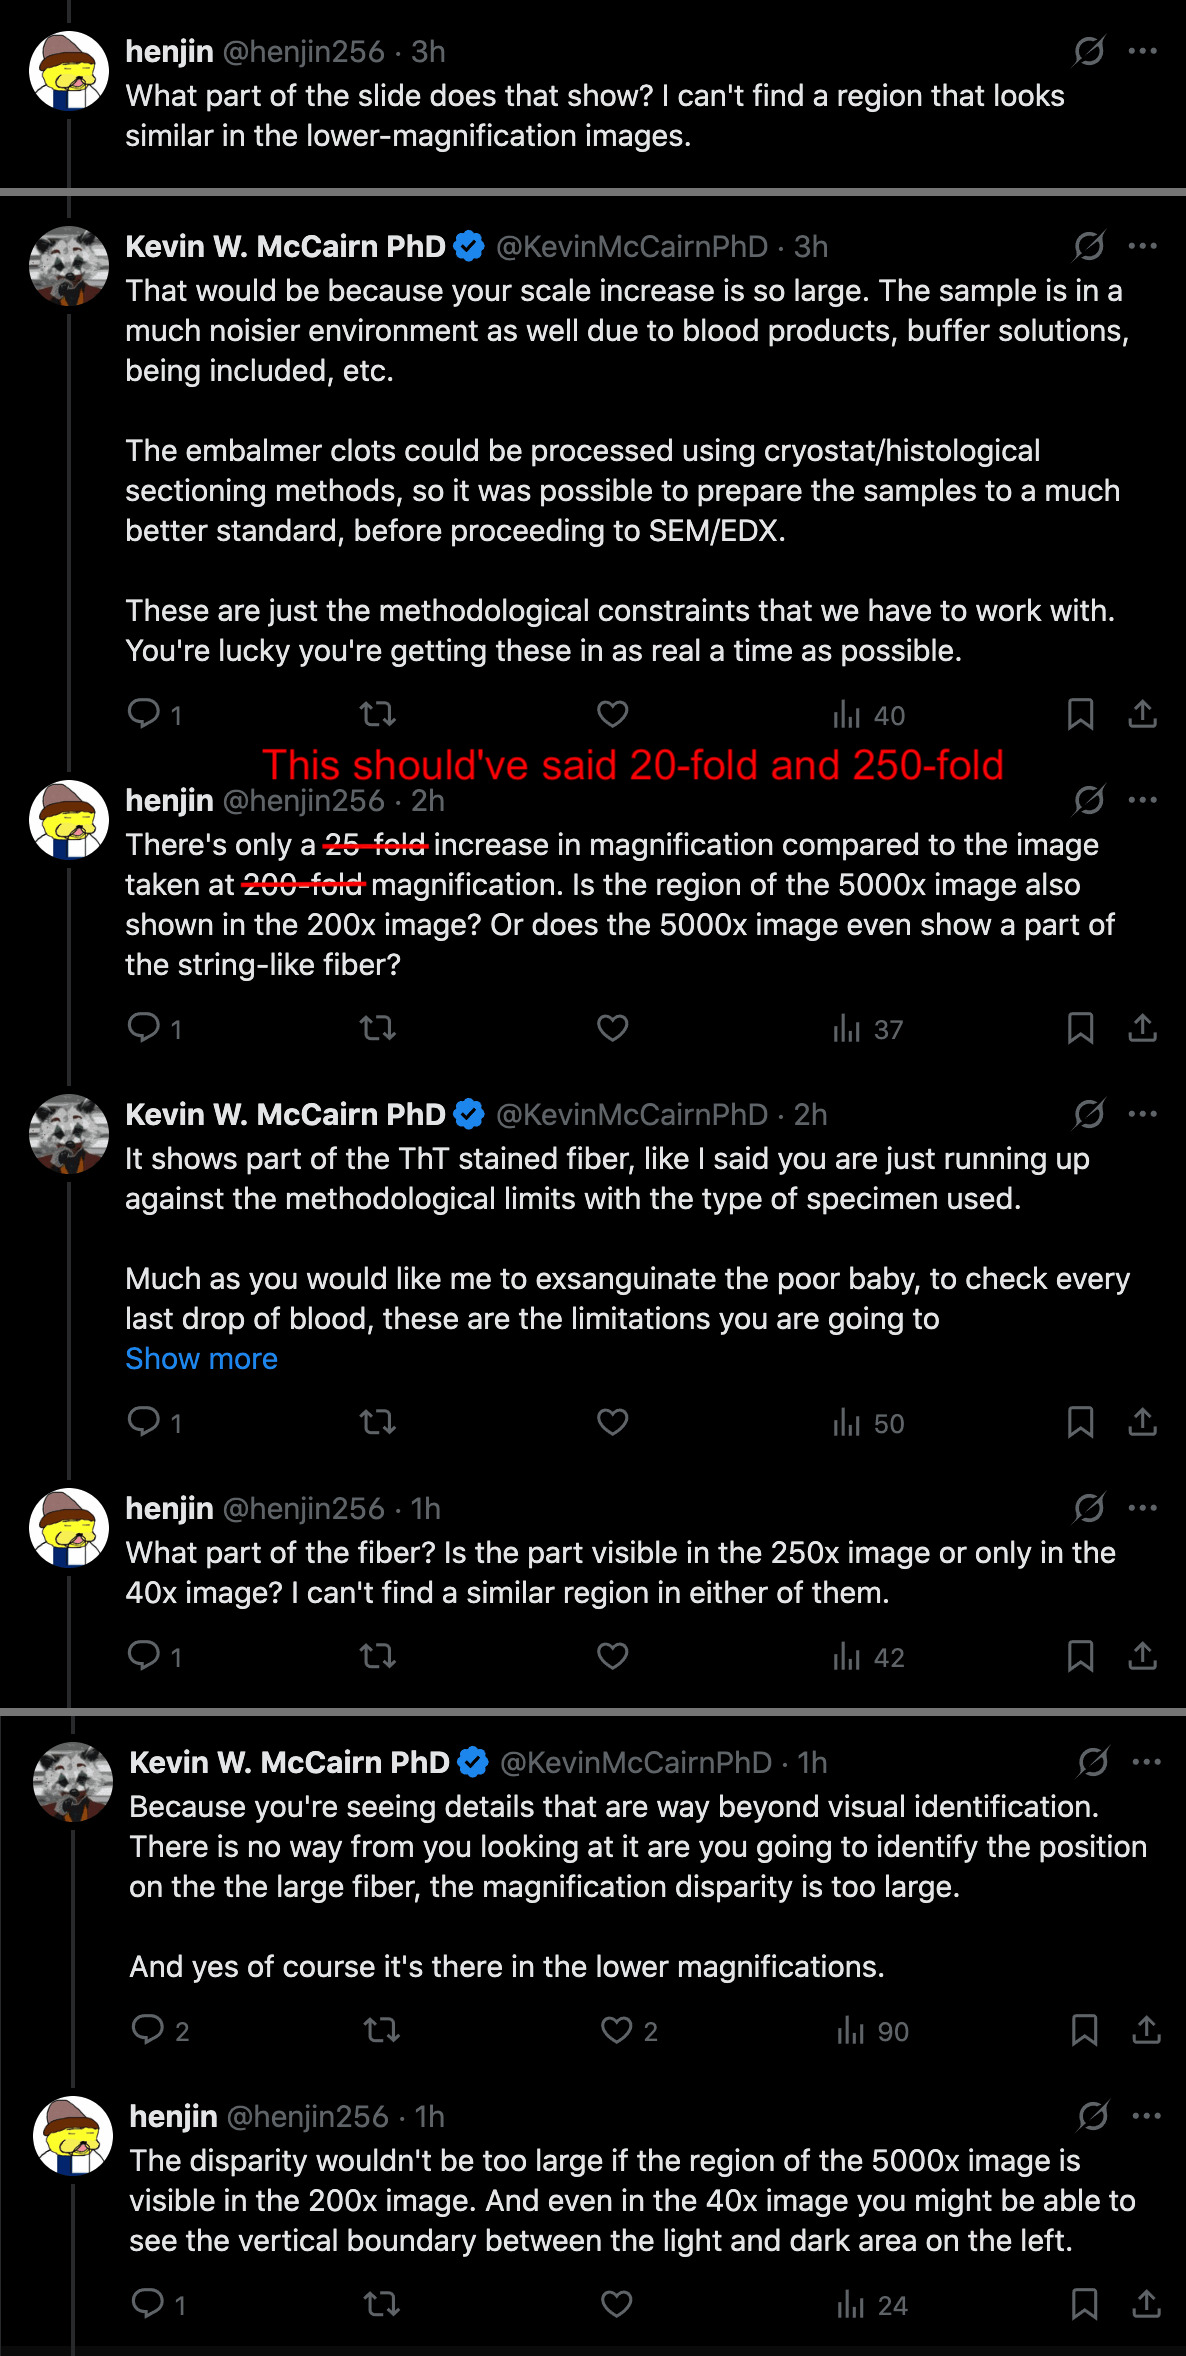Viewport: 1186px width, 2356px height.
Task: Open @KevinMcCairnPhD handle on 3h tweet
Action: click(x=631, y=246)
